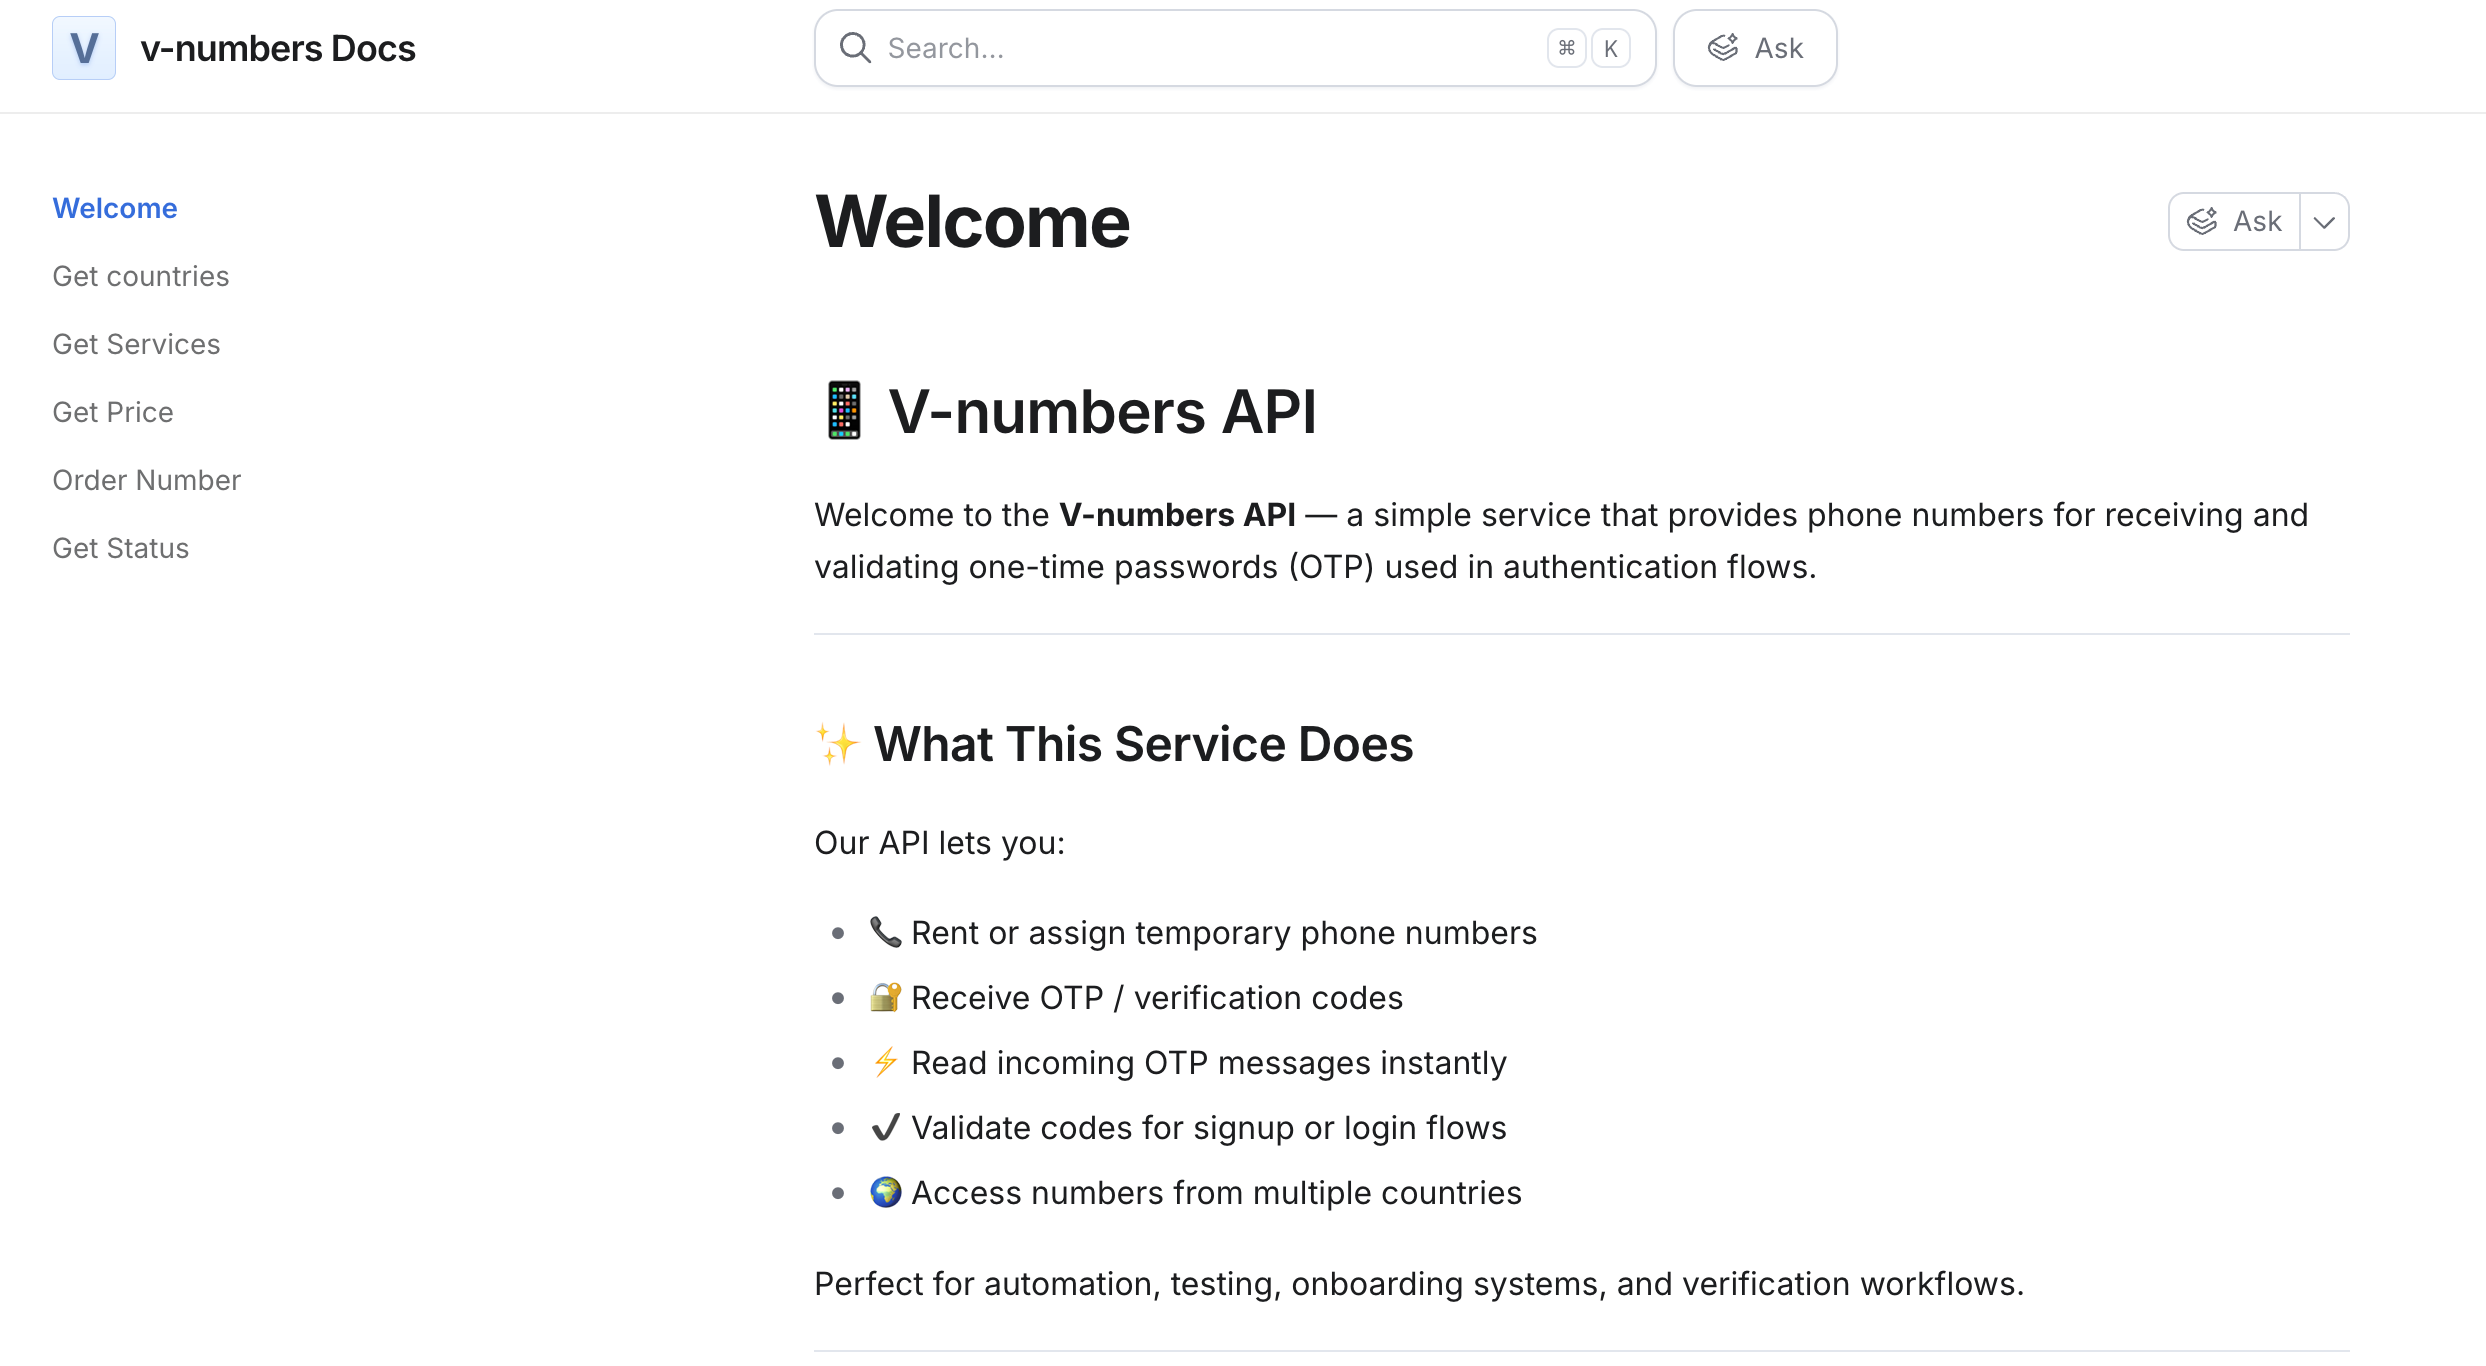Focus the Search input field
The height and width of the screenshot is (1366, 2486).
pos(1235,48)
